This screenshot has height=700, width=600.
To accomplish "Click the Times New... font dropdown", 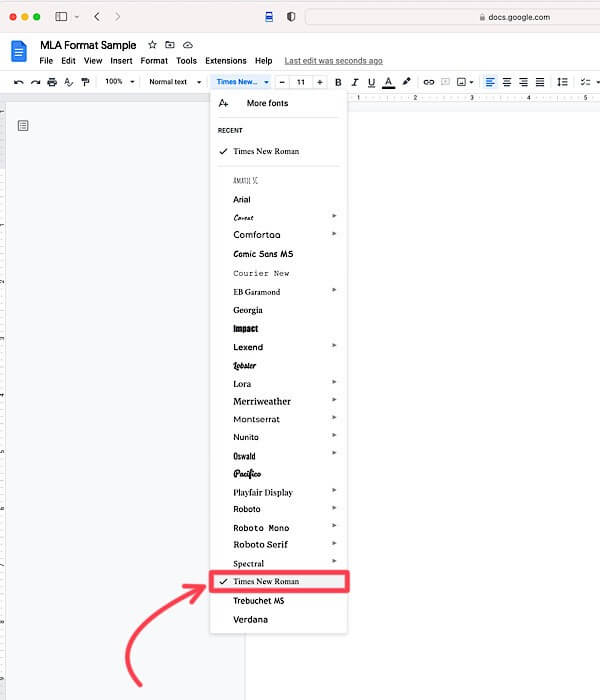I will click(242, 82).
